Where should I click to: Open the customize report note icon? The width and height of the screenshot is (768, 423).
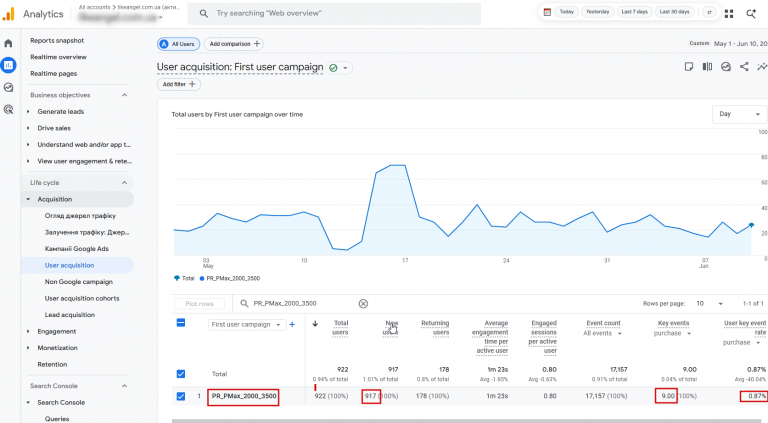[x=689, y=67]
